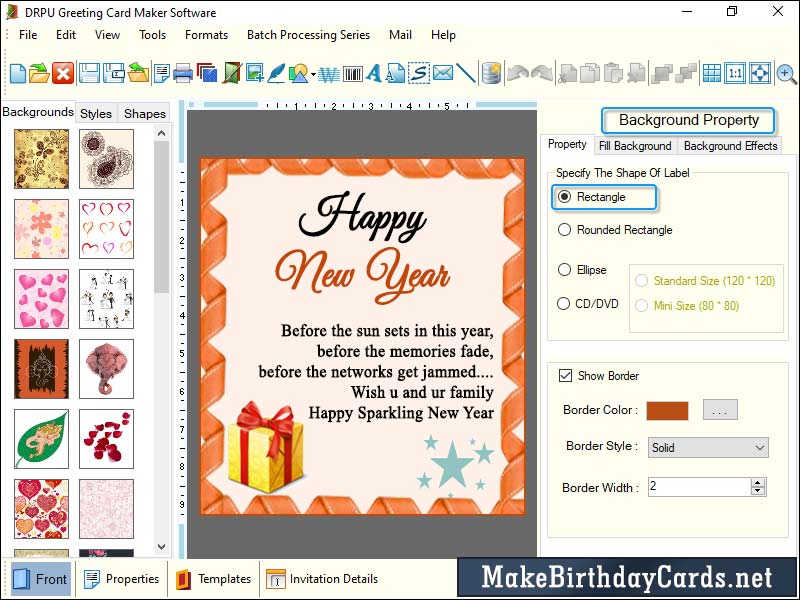Viewport: 800px width, 600px height.
Task: Click the 1:1 zoom icon
Action: [x=737, y=72]
